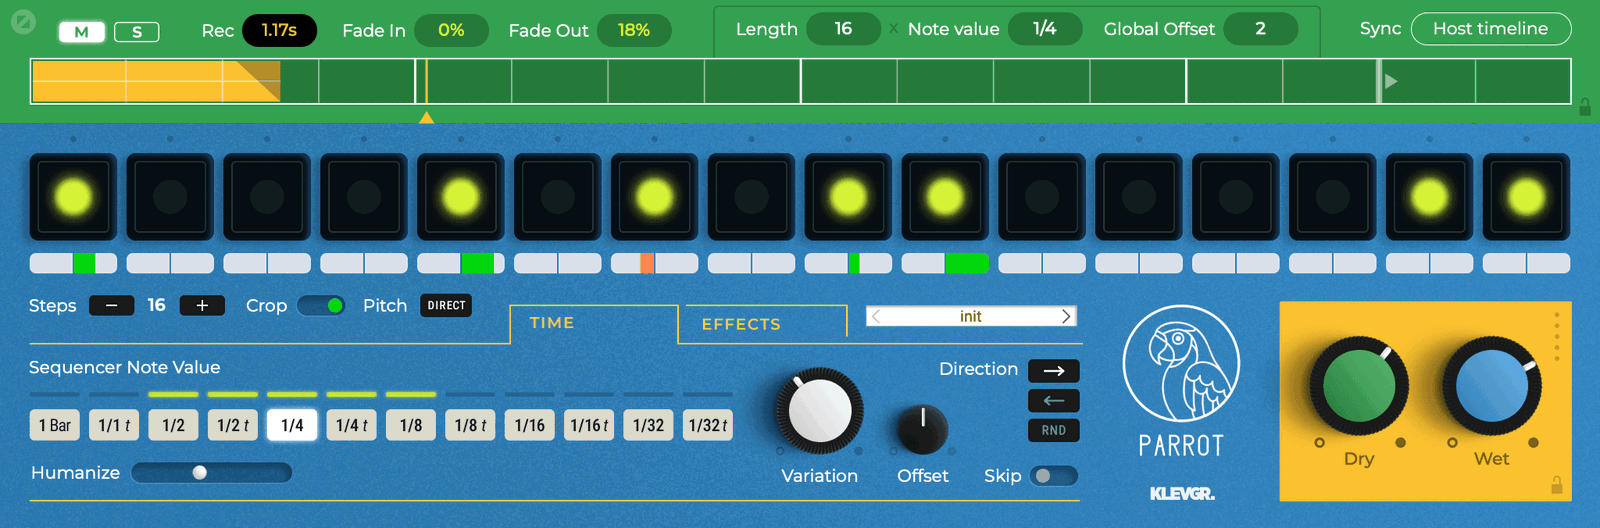The width and height of the screenshot is (1600, 528).
Task: Go to next preset using right chevron
Action: 1066,316
